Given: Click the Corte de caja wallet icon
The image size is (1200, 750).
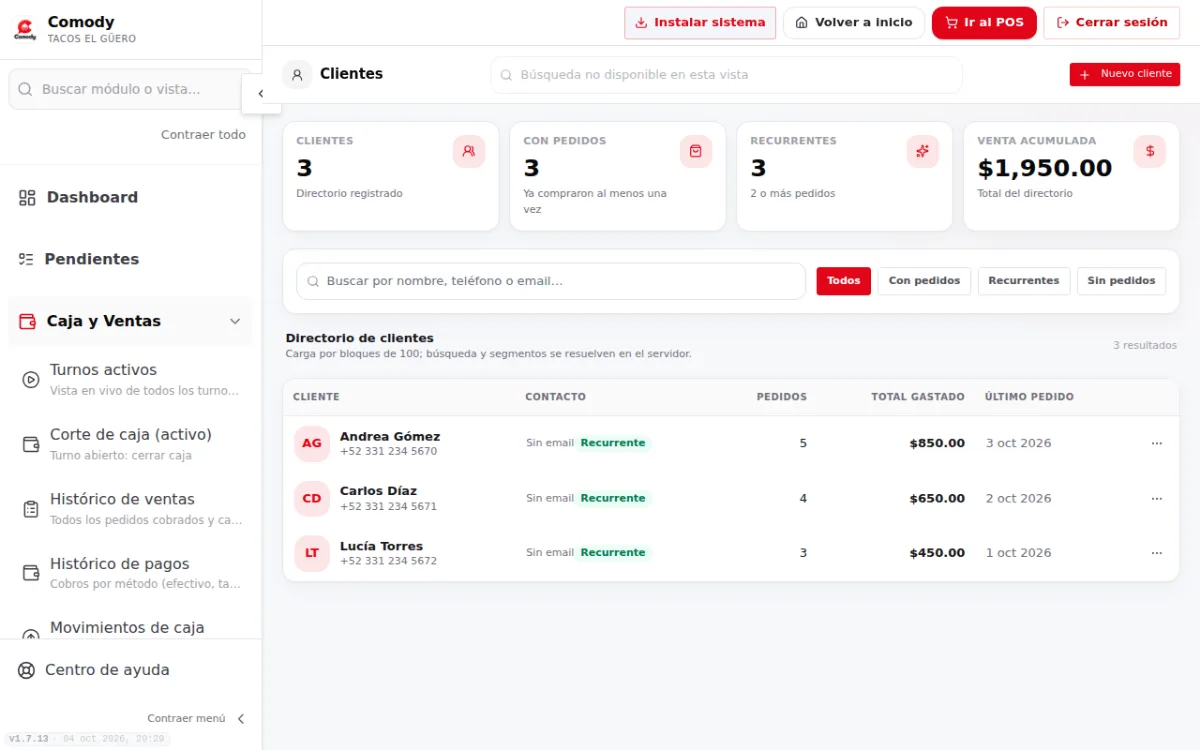Looking at the screenshot, I should [x=31, y=444].
